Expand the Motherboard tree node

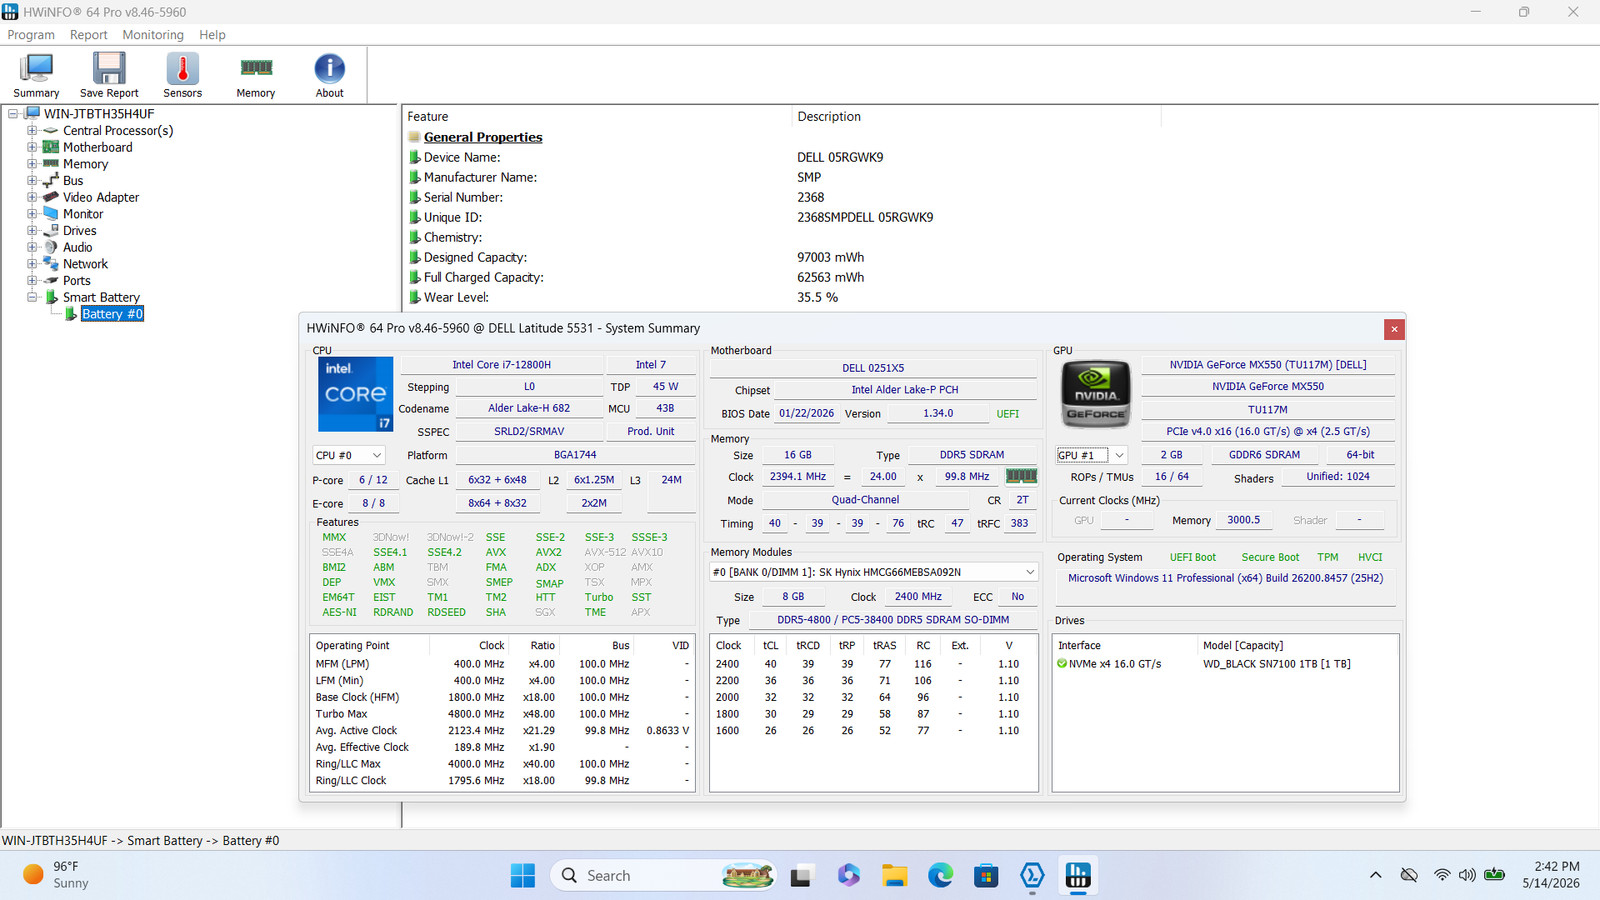pos(32,147)
